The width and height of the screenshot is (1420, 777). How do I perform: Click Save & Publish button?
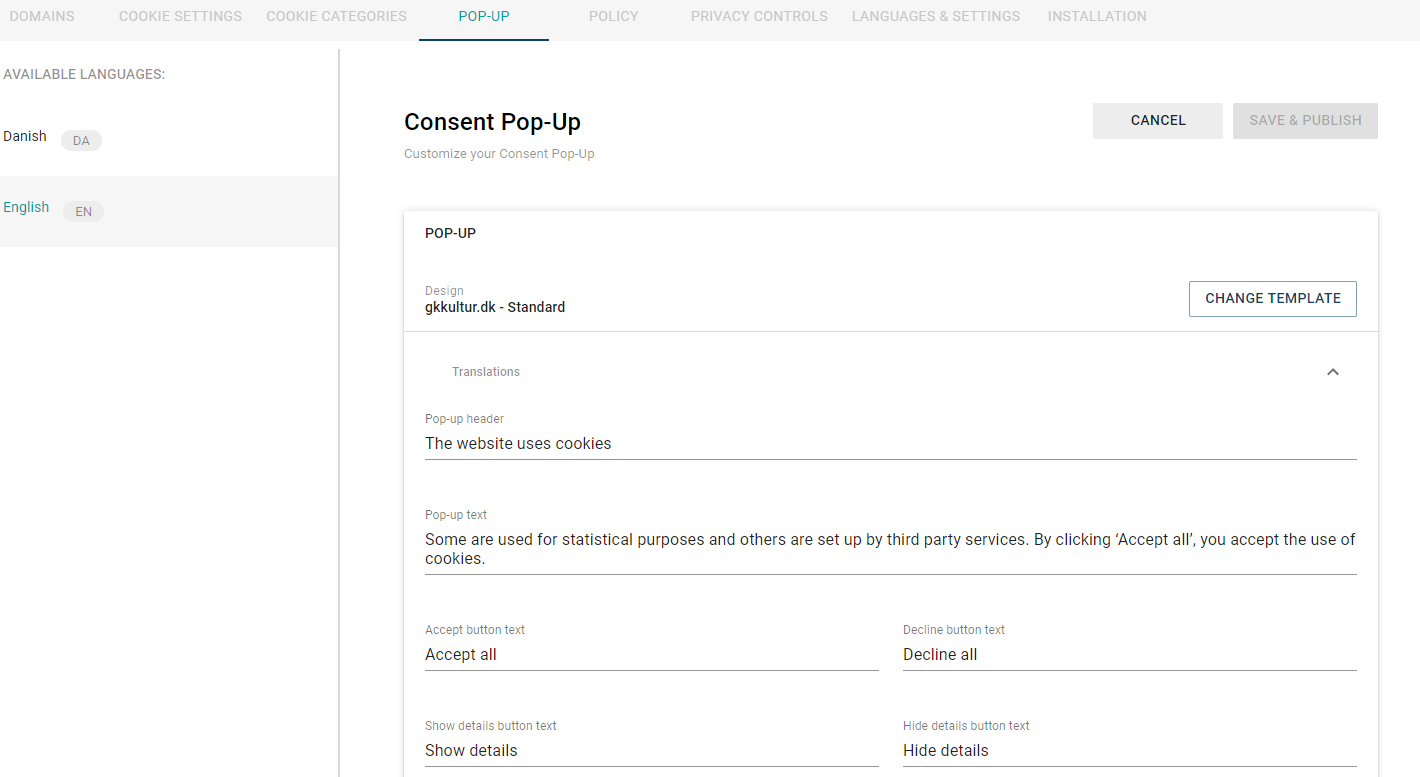pyautogui.click(x=1305, y=121)
